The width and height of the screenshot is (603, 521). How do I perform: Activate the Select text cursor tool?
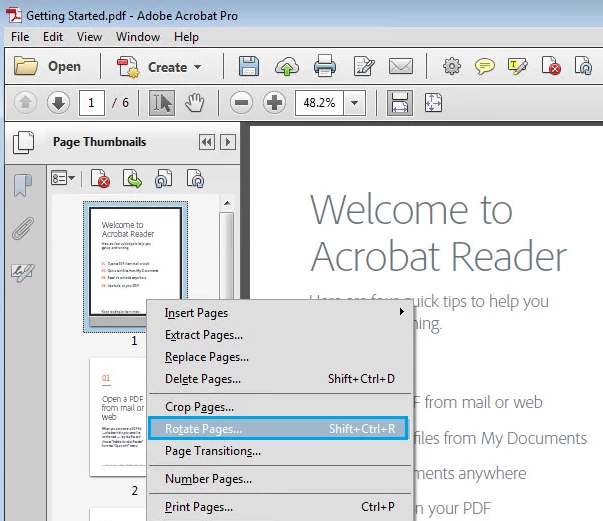pyautogui.click(x=162, y=103)
